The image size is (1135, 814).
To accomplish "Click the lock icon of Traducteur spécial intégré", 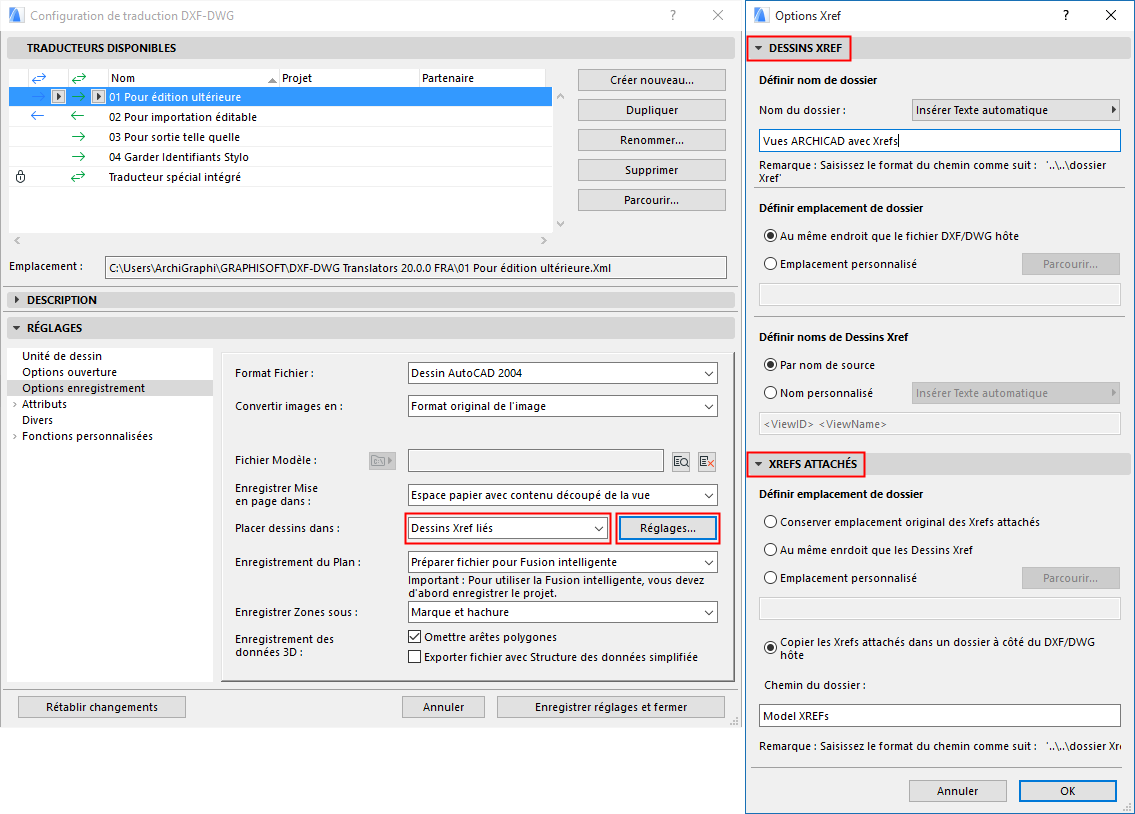I will click(20, 177).
